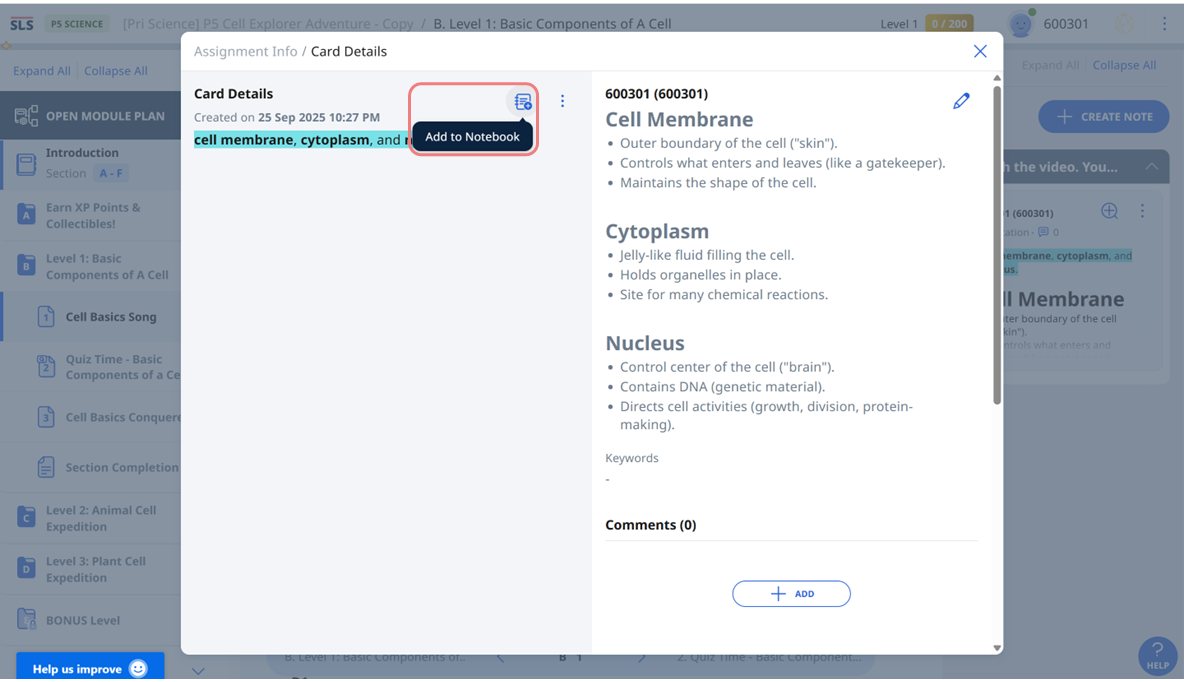Screen dimensions: 1184x682
Task: Click Expand All in the left sidebar
Action: coord(41,71)
